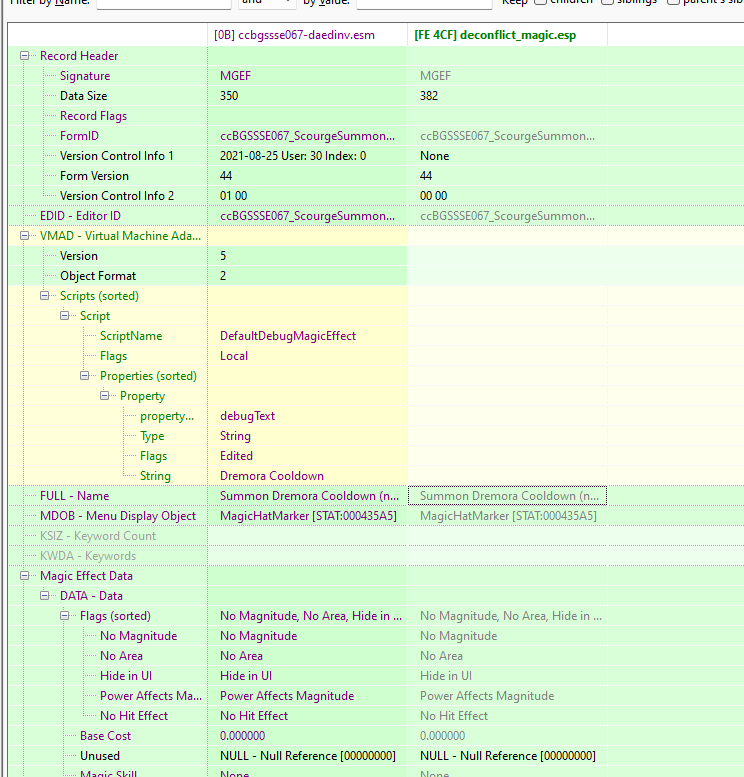Viewport: 744px width, 777px height.
Task: Select the FormID row label
Action: tap(79, 136)
